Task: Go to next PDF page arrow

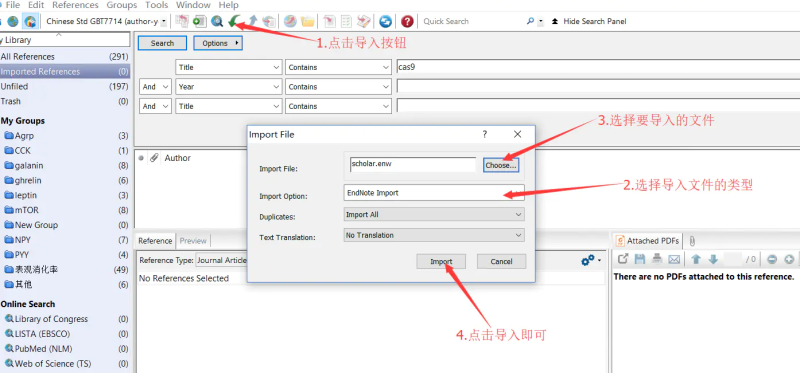Action: click(713, 259)
